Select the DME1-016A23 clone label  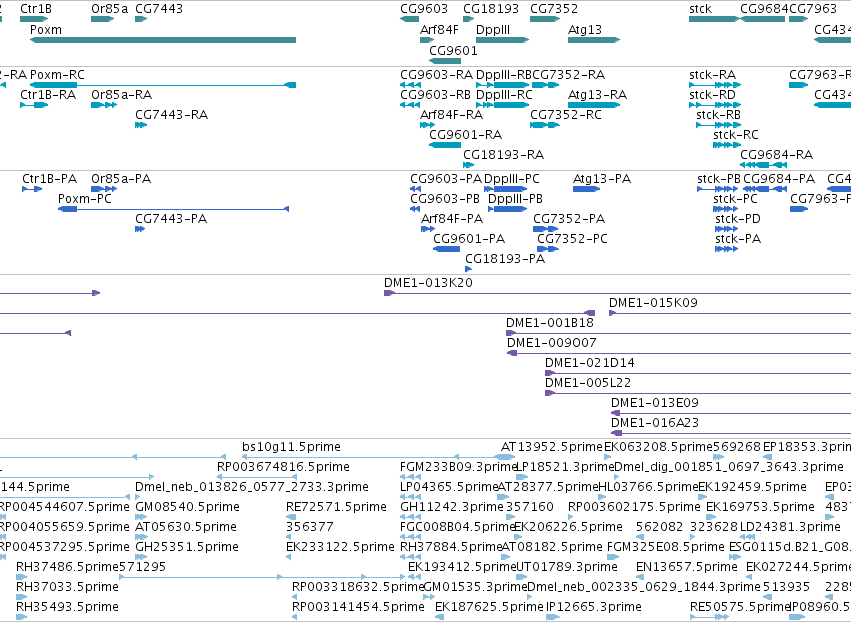(x=655, y=424)
